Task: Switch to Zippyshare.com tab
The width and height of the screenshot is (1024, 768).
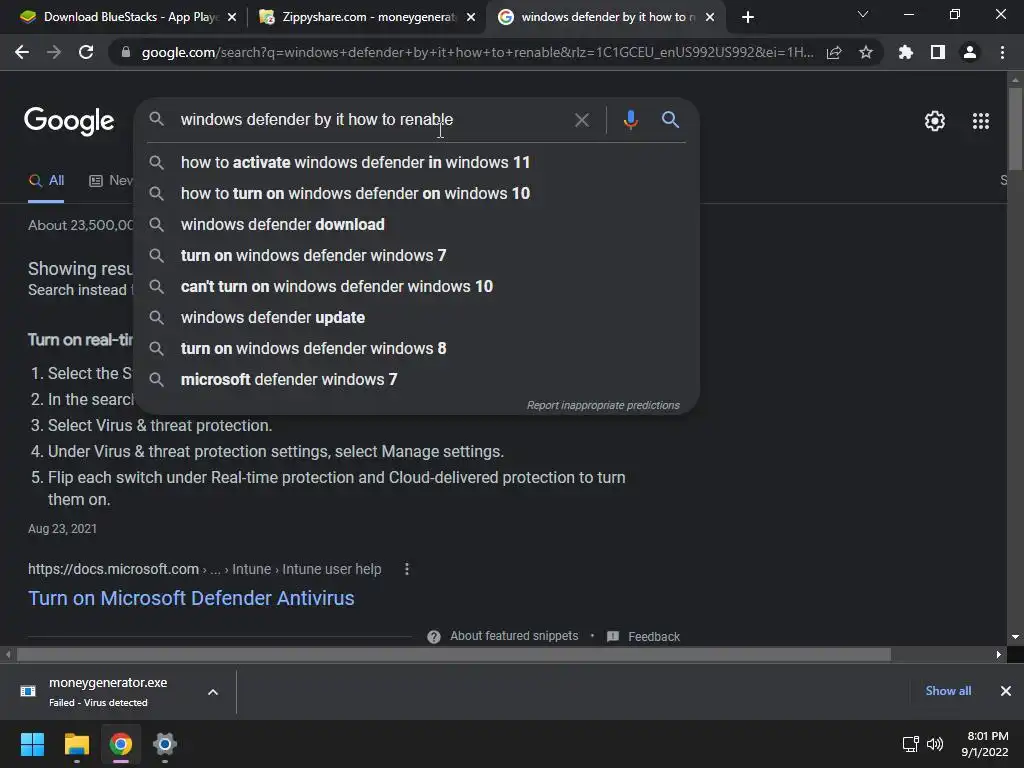Action: (x=366, y=17)
